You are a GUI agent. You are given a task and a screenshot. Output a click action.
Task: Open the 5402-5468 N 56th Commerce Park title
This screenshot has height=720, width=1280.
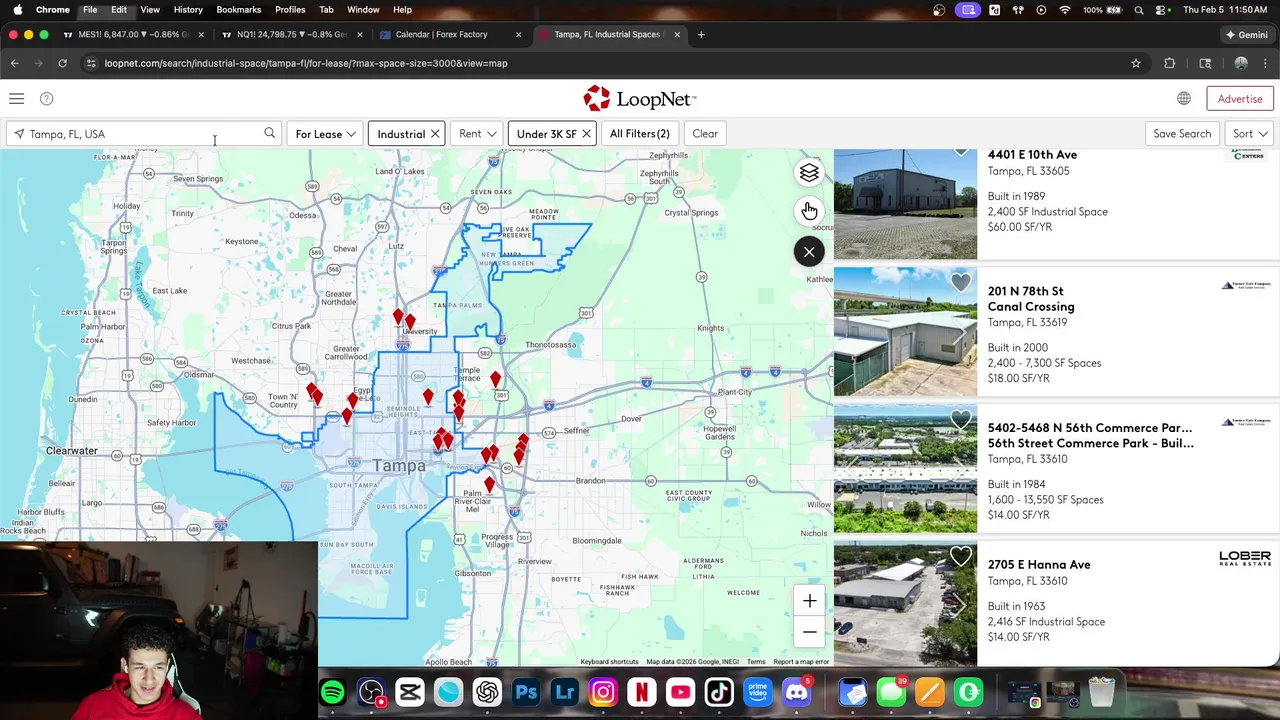coord(1090,428)
